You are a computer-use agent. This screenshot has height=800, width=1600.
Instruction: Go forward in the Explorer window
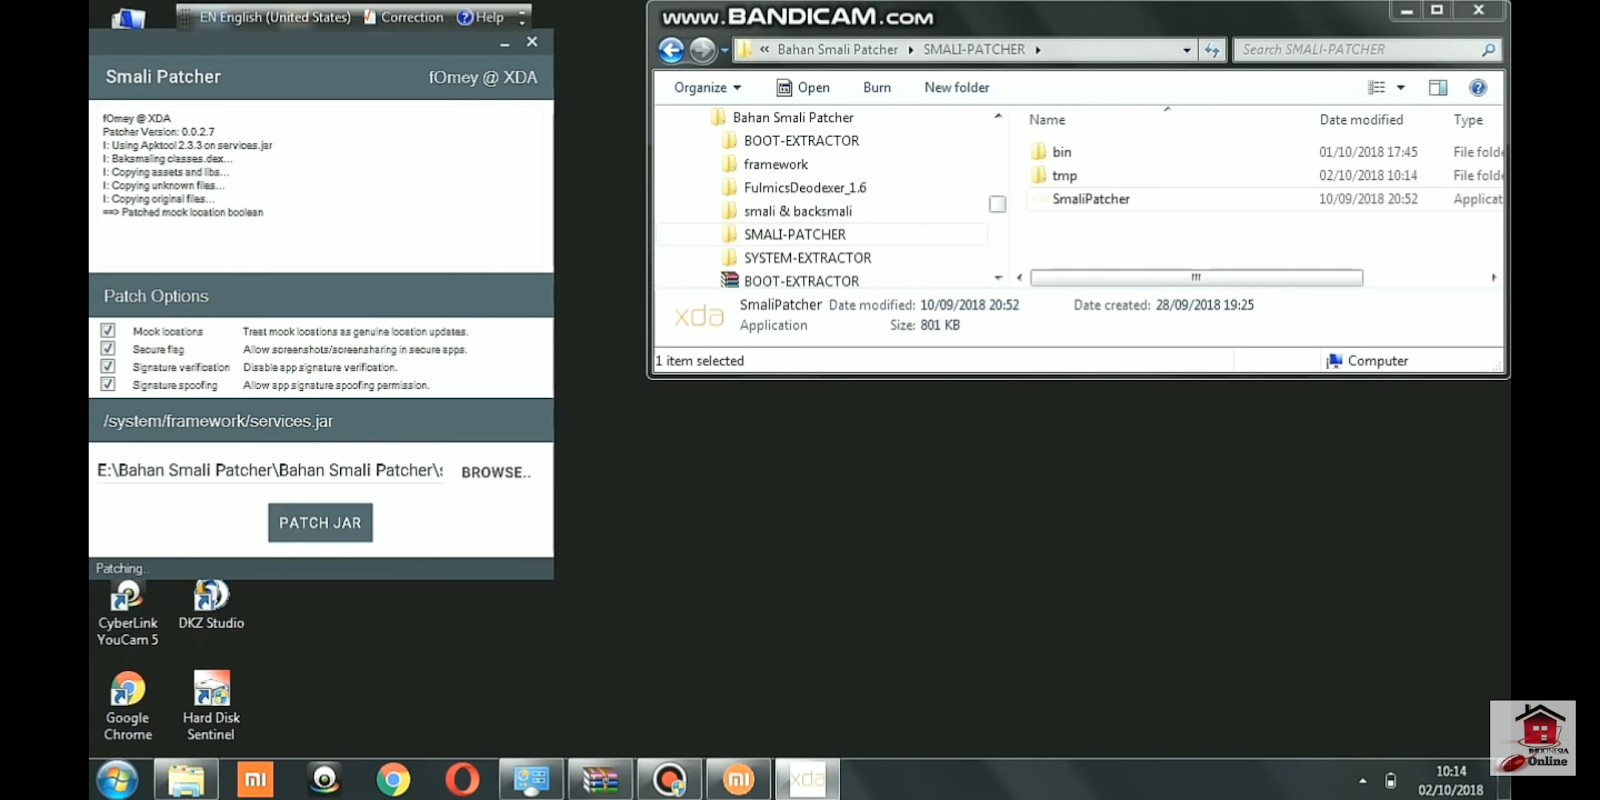click(703, 50)
